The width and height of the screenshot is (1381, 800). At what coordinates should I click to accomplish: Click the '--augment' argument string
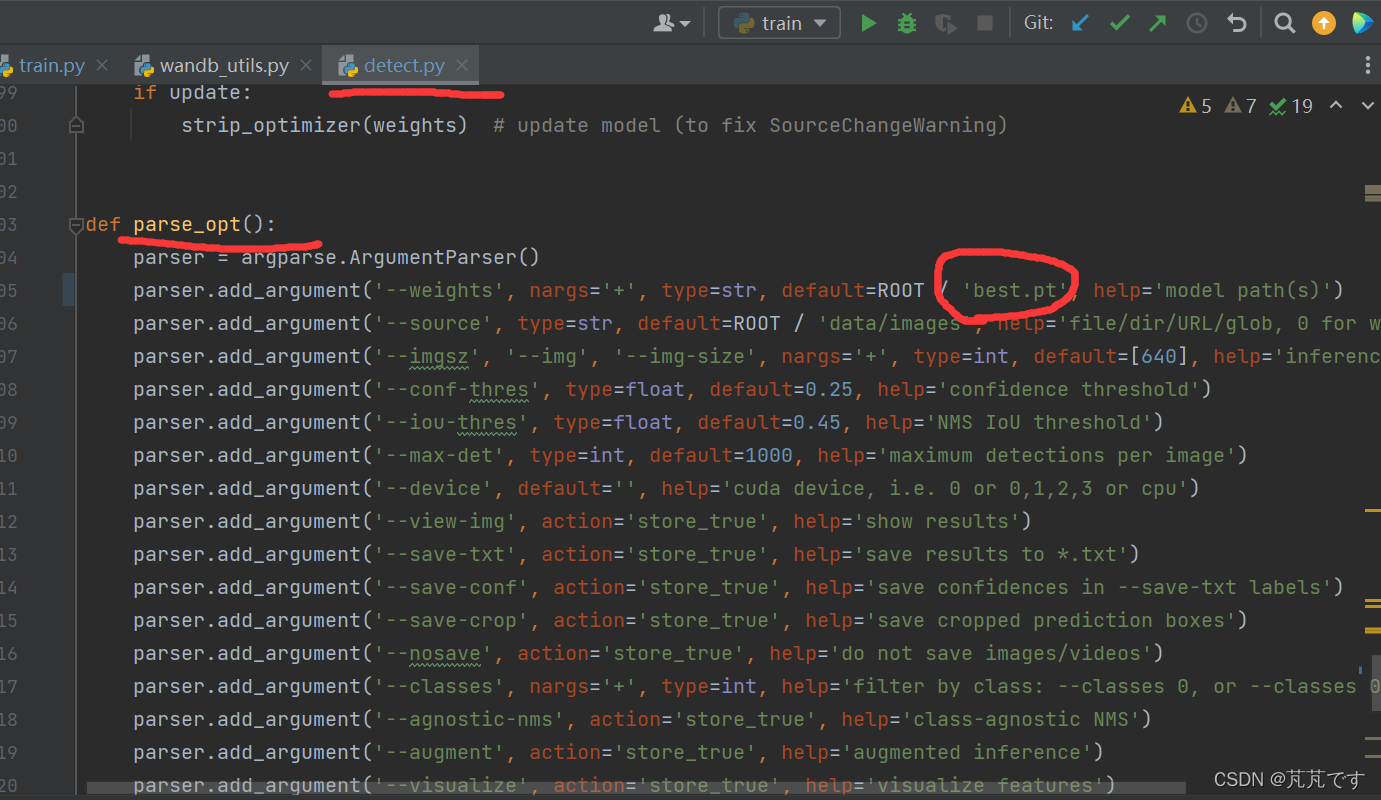(x=445, y=753)
